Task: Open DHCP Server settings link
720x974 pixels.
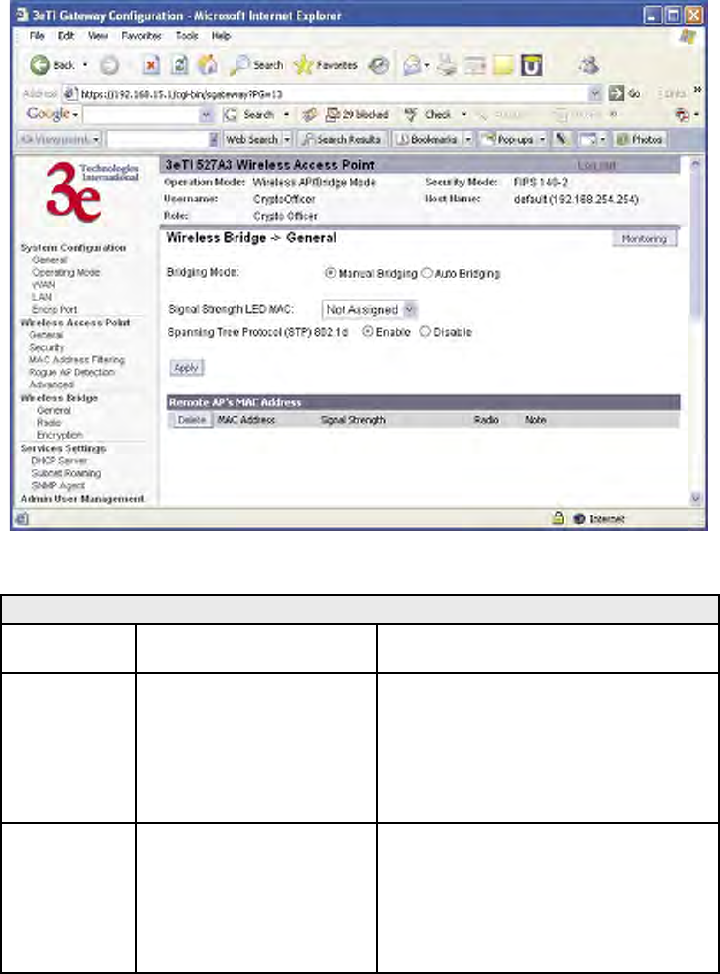Action: (59, 460)
